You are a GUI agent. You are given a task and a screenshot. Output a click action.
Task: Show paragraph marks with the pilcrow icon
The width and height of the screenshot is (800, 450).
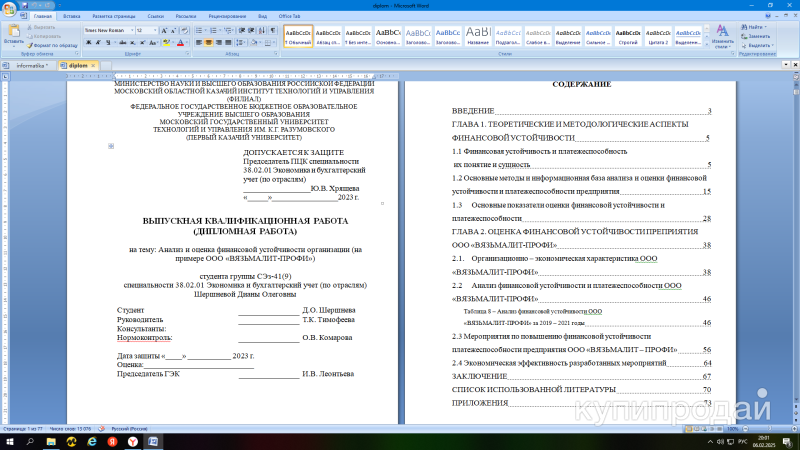tap(273, 30)
